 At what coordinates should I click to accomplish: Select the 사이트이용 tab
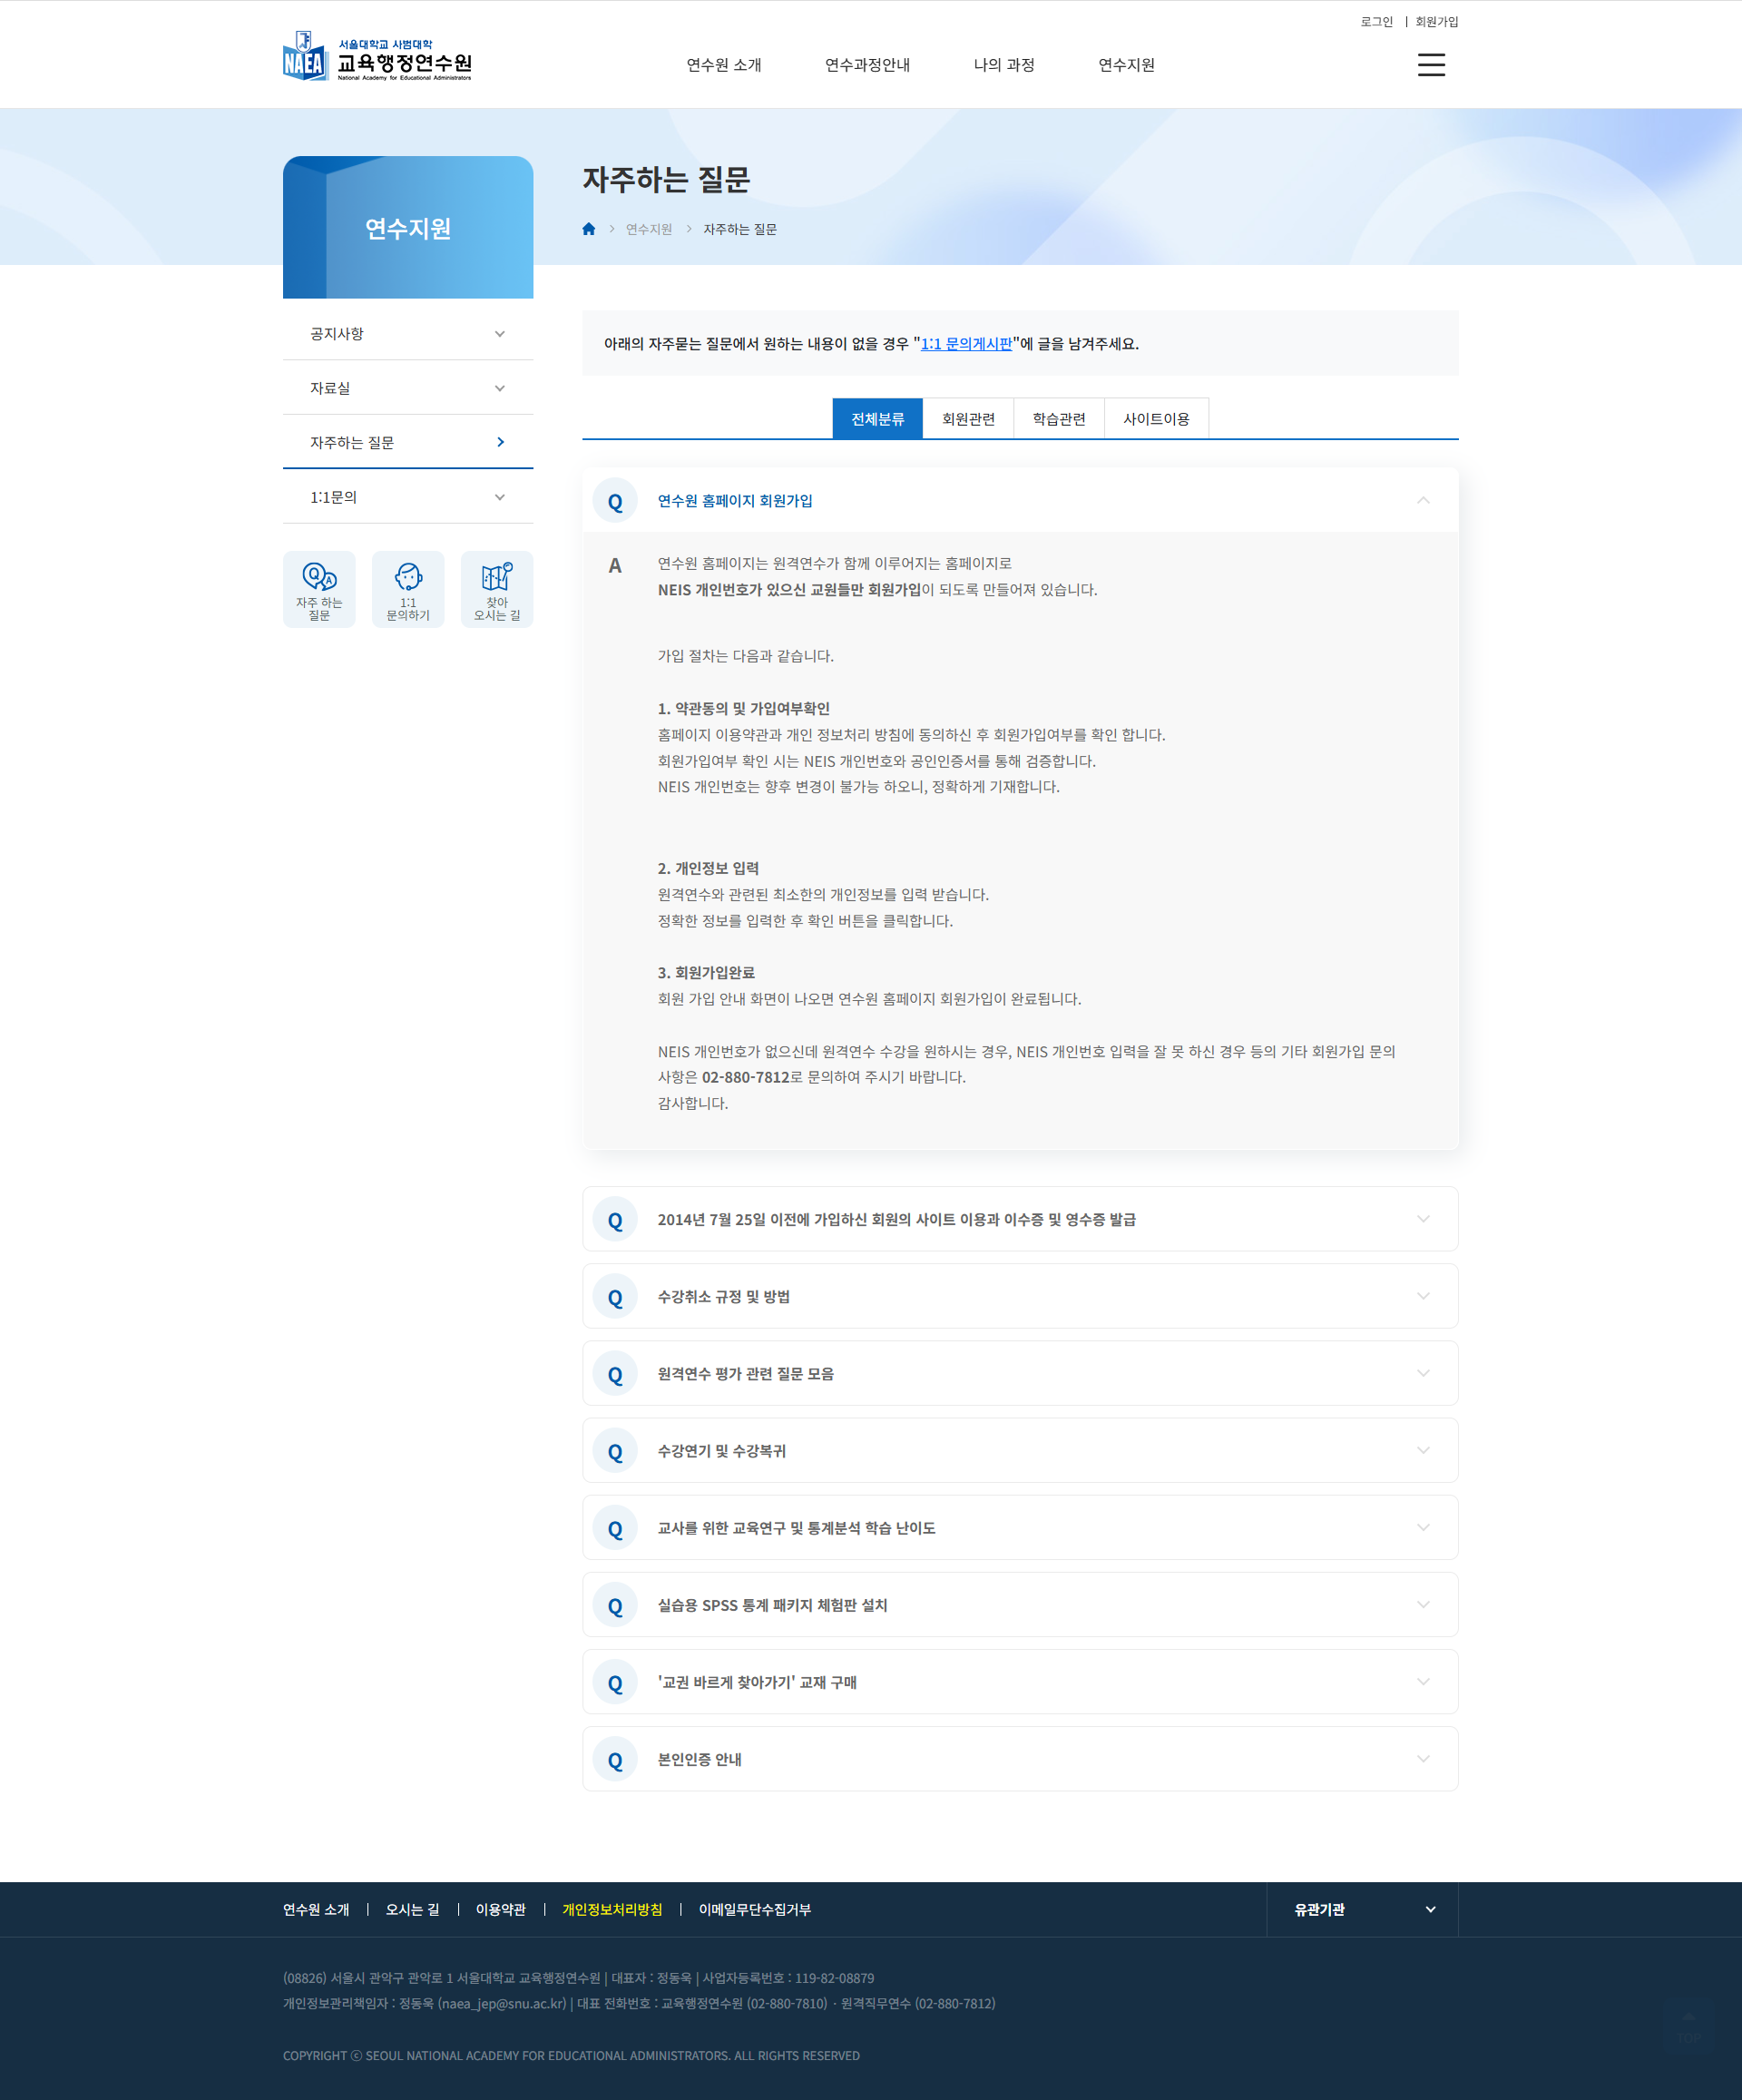pos(1156,419)
